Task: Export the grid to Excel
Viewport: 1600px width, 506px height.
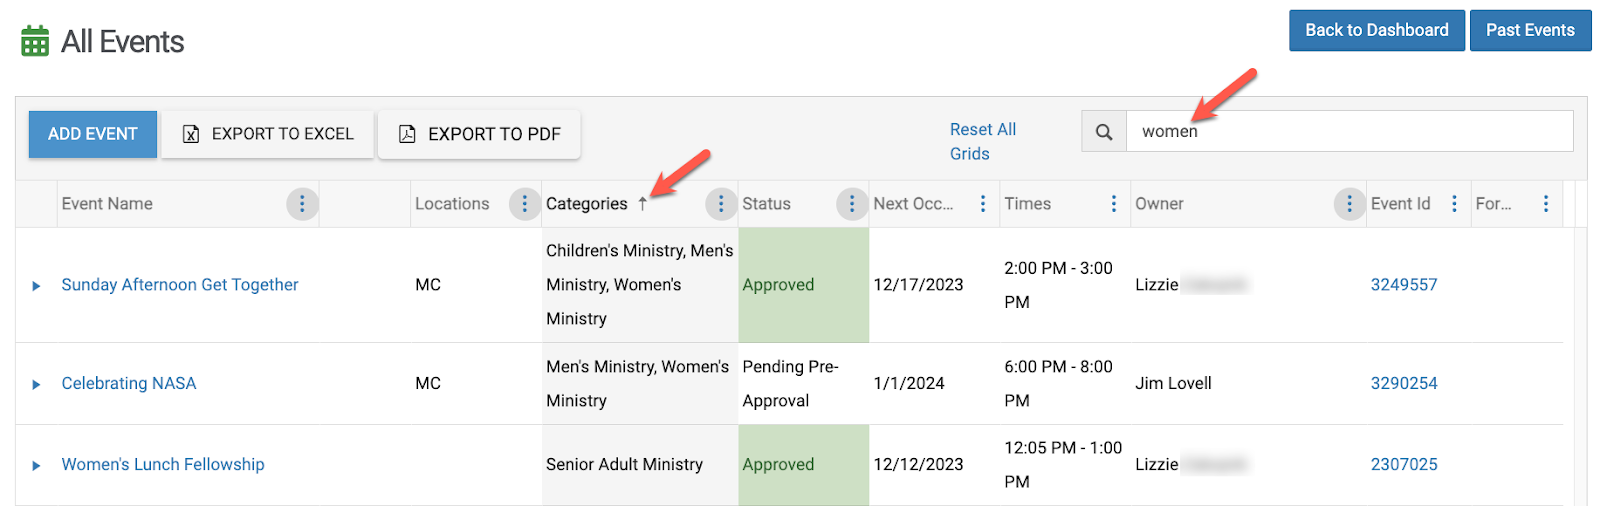Action: (268, 134)
